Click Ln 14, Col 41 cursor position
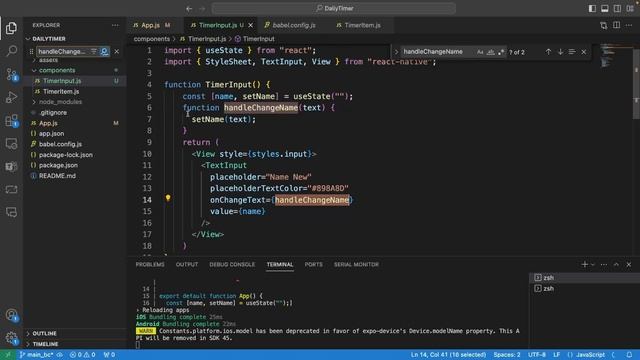The height and width of the screenshot is (360, 640). coord(448,355)
